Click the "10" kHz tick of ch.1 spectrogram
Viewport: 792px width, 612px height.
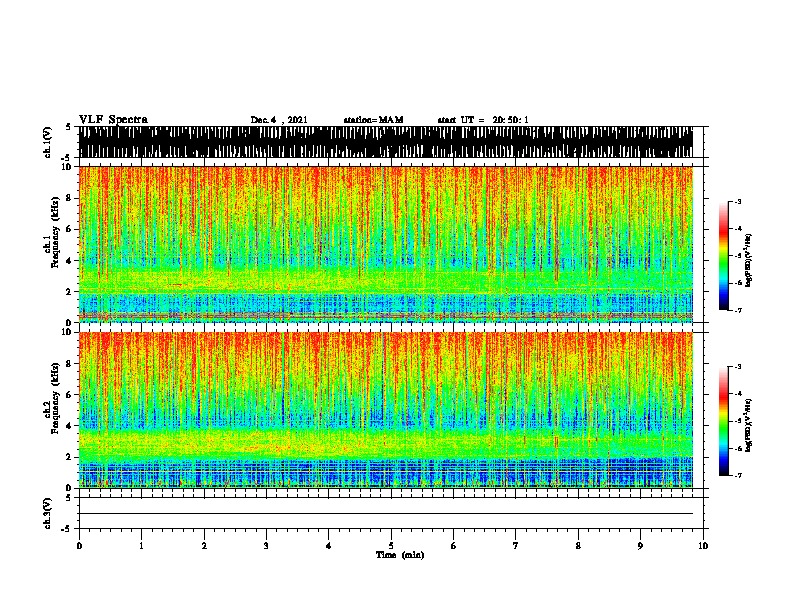click(68, 167)
